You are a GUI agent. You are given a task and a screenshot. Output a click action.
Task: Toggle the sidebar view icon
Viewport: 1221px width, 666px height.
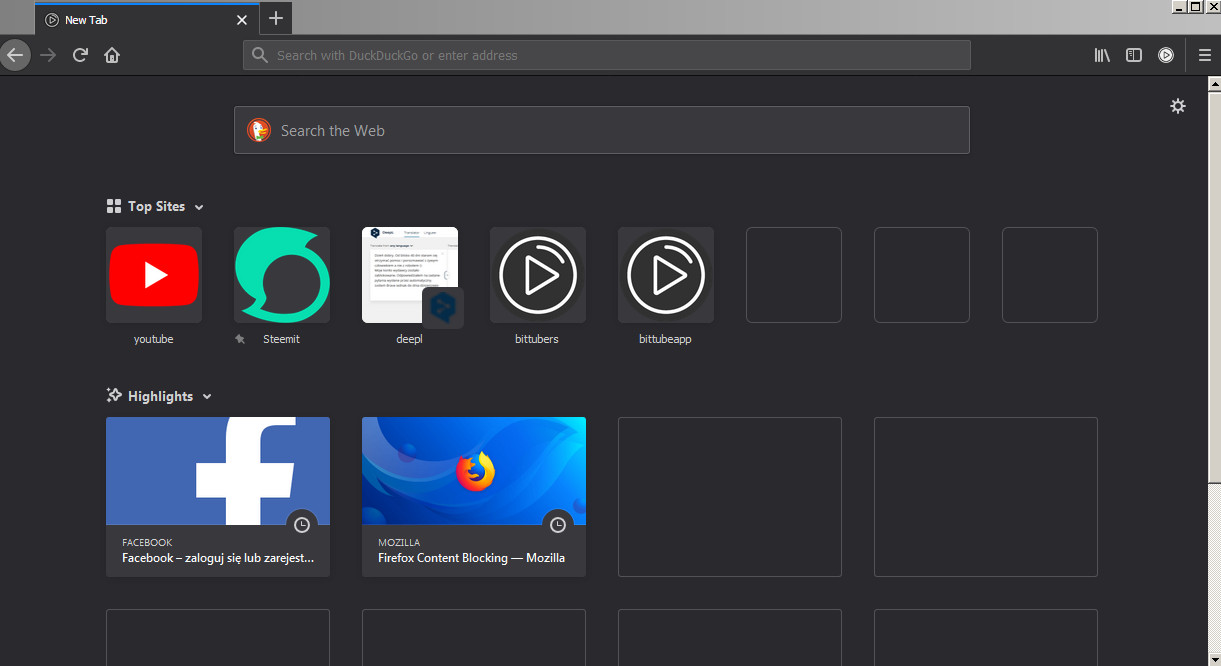[1134, 55]
